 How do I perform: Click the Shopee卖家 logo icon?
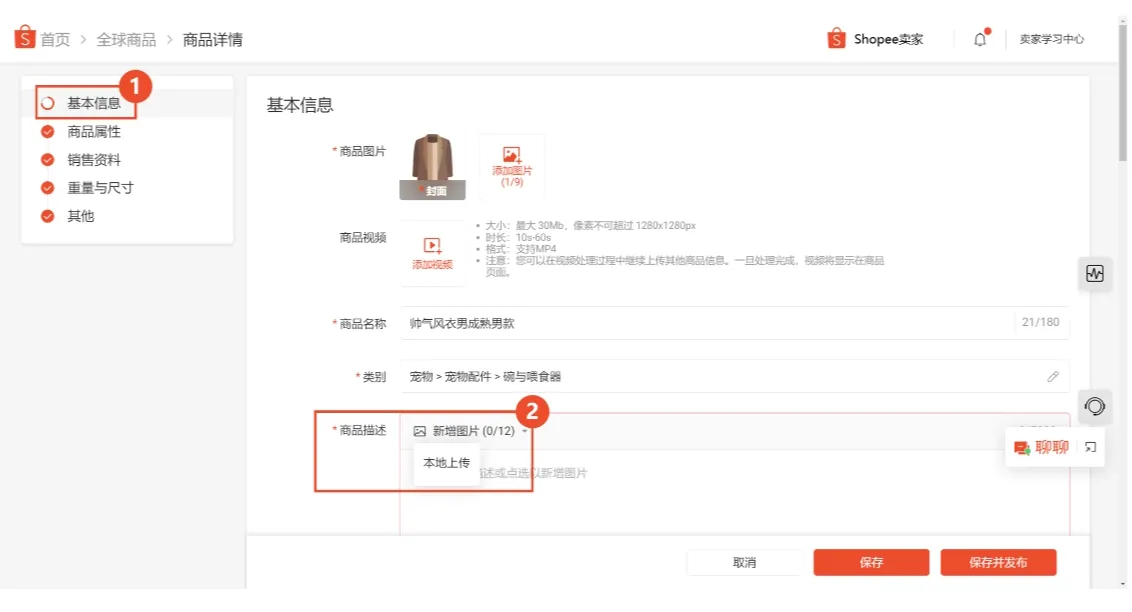point(836,38)
